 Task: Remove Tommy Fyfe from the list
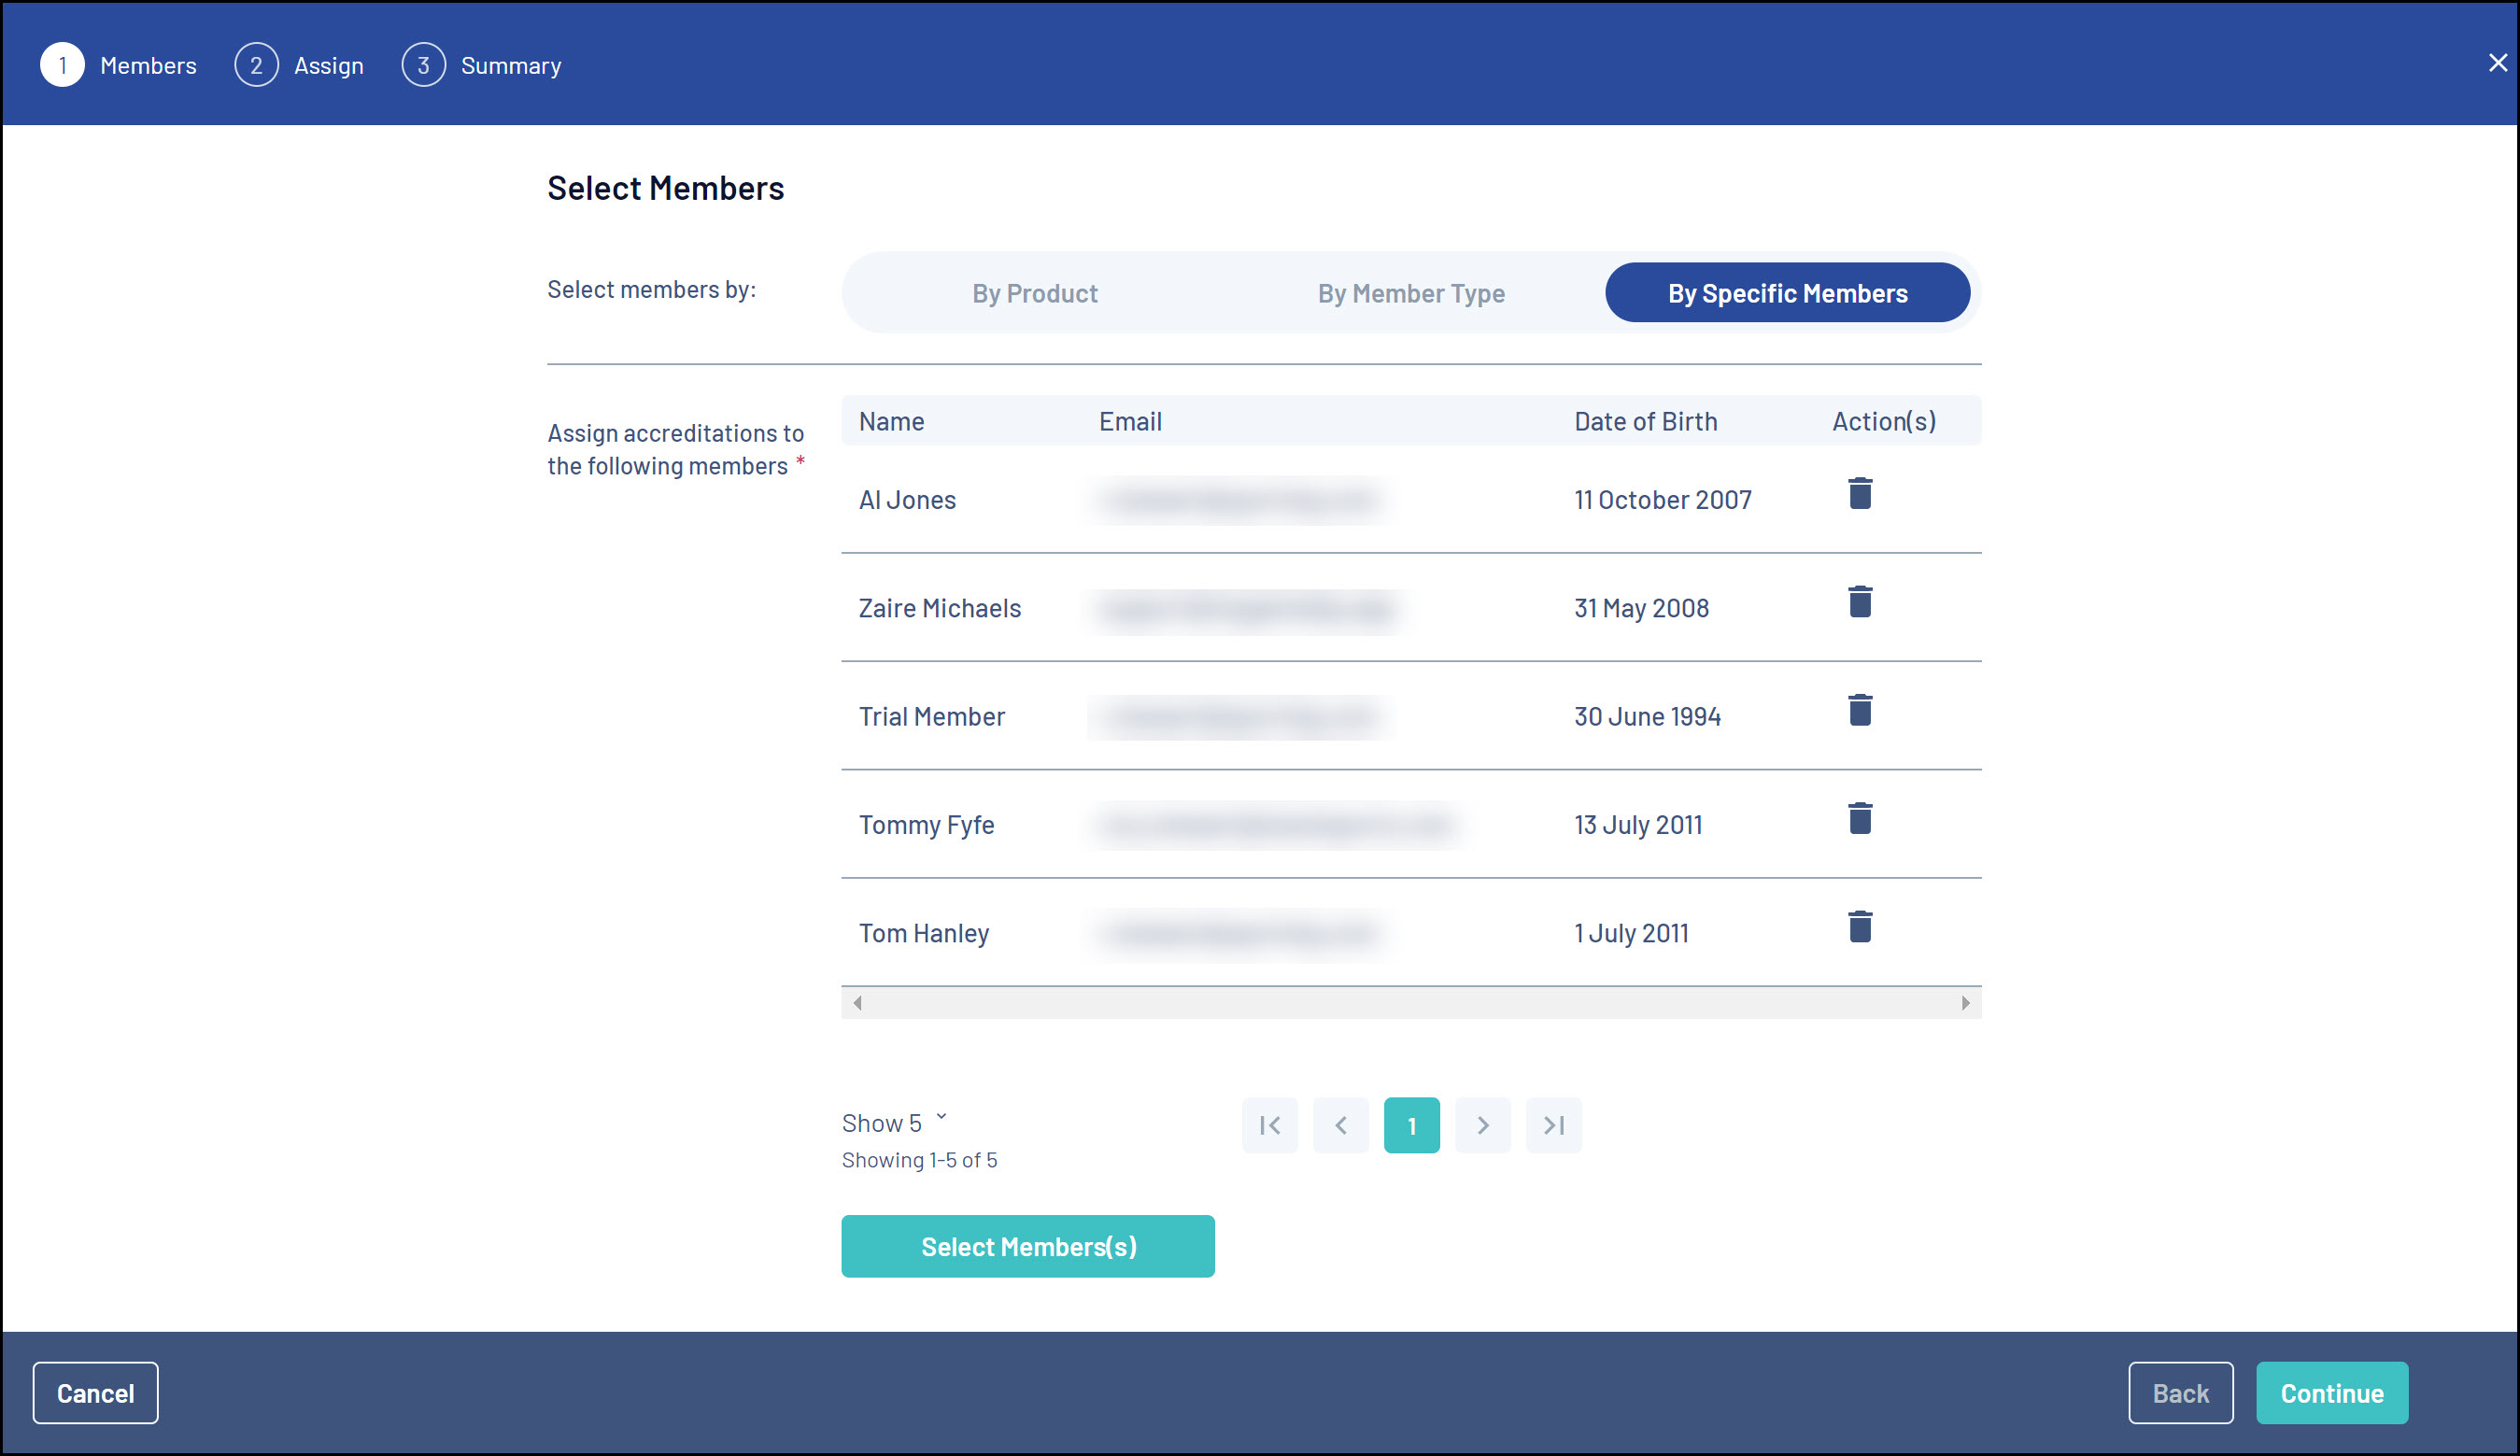click(x=1859, y=818)
